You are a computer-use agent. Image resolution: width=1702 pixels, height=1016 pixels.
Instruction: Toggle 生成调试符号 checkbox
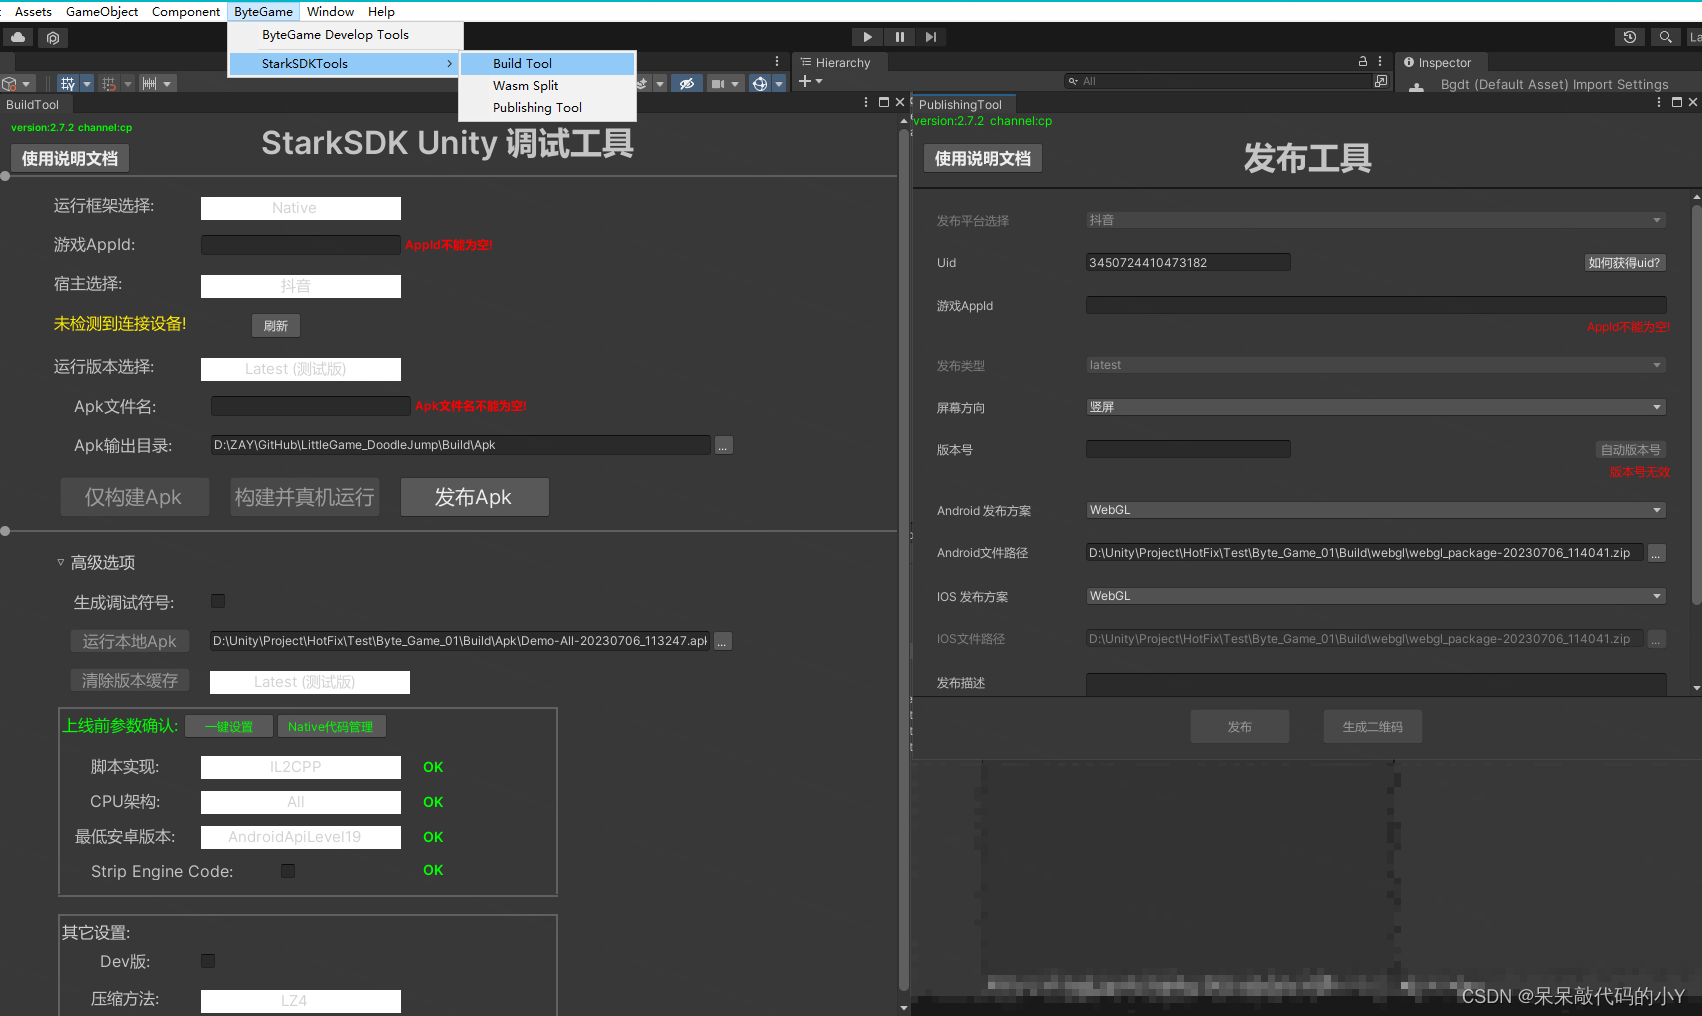pyautogui.click(x=218, y=601)
